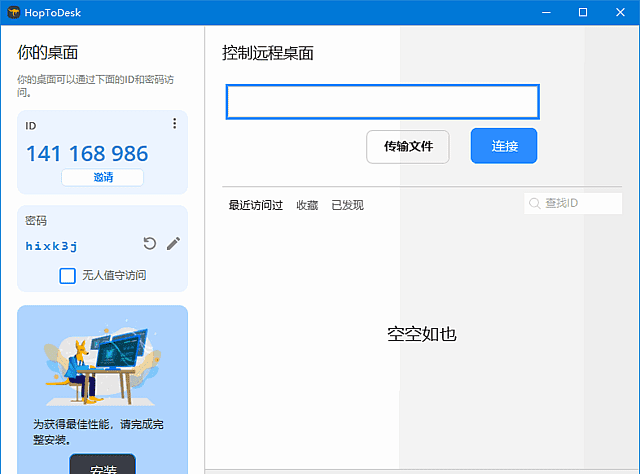Click the 你的桌面 heading
The width and height of the screenshot is (640, 474).
pos(47,52)
